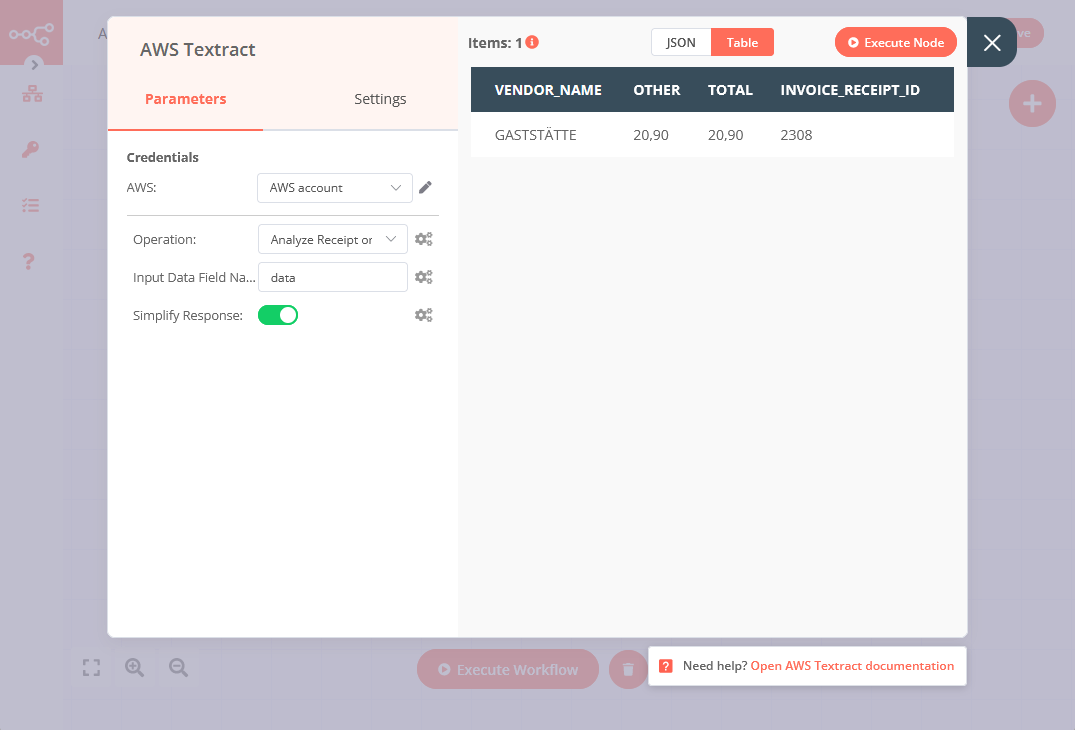Open gear options beside Simplify Response
1075x730 pixels.
tap(423, 314)
